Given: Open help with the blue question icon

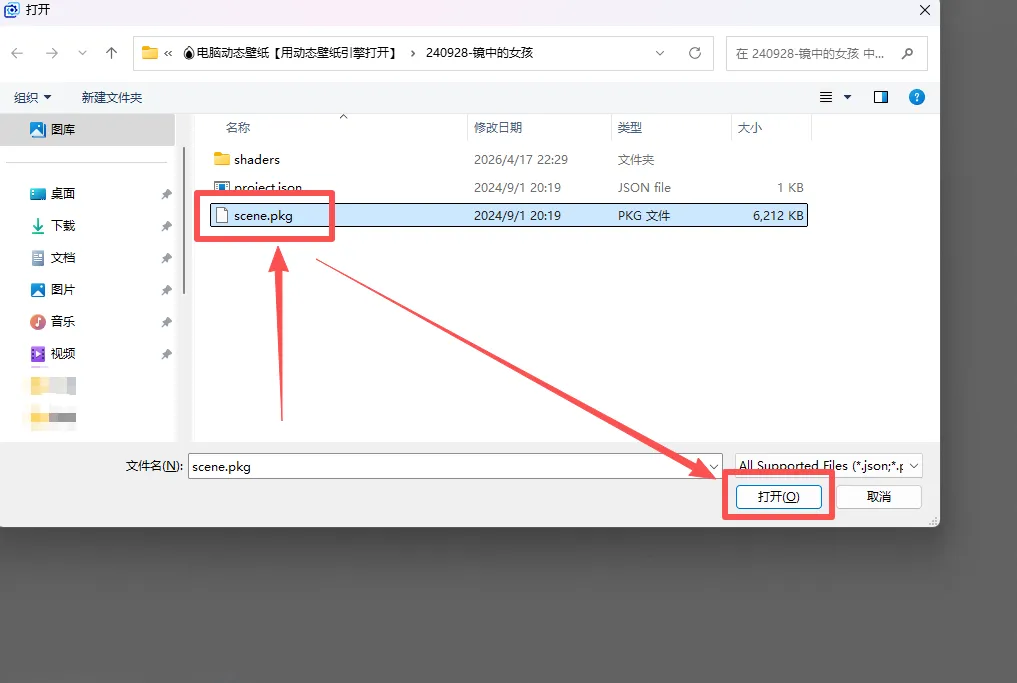Looking at the screenshot, I should coord(916,97).
